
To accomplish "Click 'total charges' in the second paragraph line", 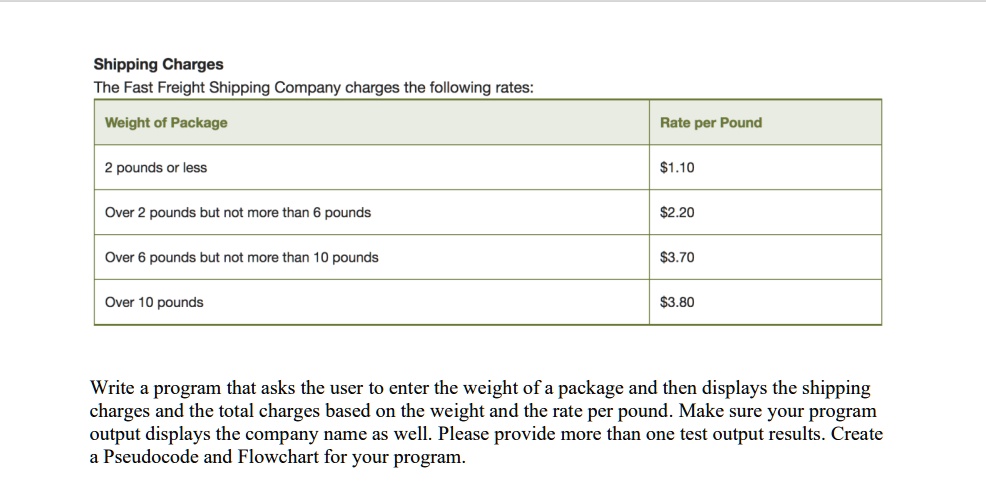I will click(x=269, y=411).
